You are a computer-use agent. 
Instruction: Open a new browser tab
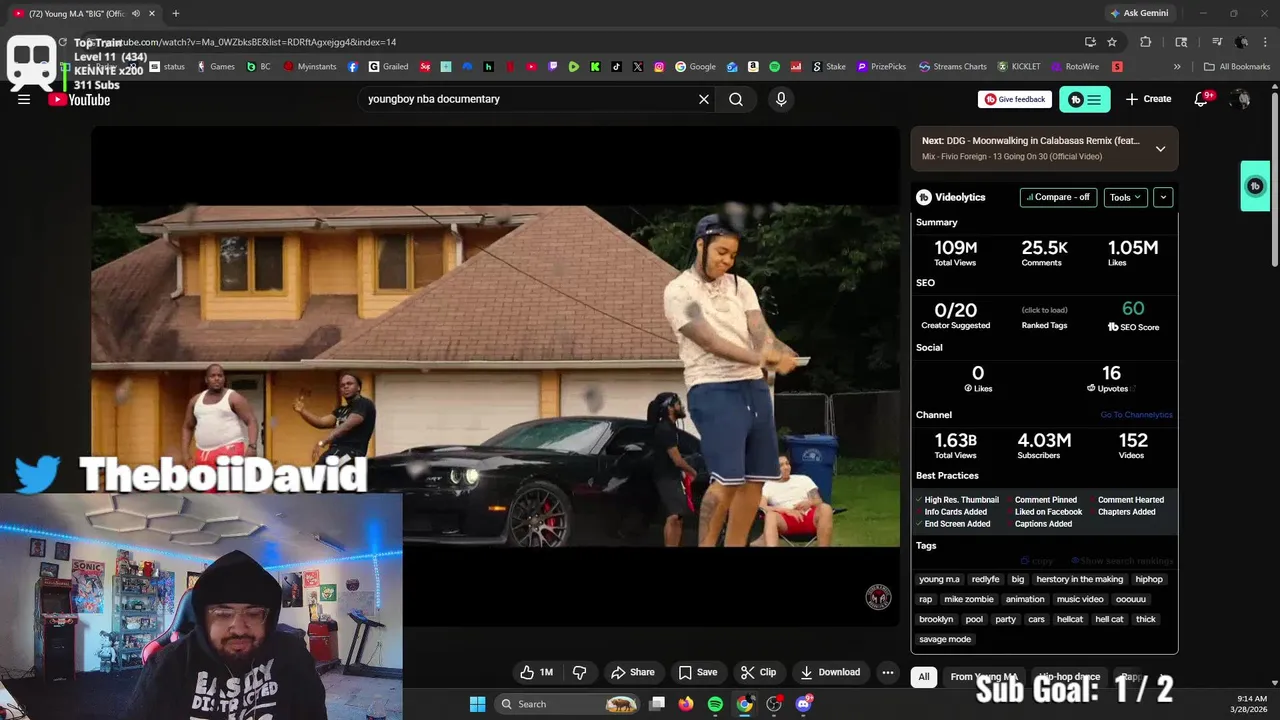176,14
